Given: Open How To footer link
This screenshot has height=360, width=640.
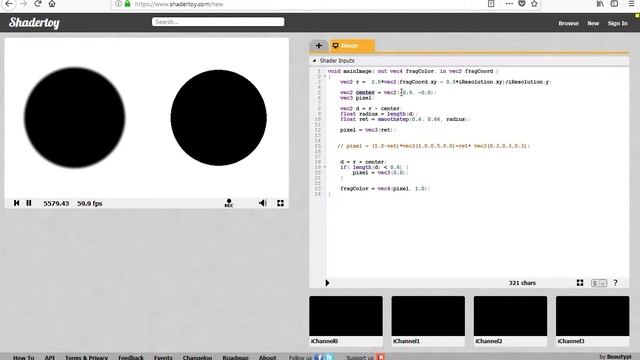Looking at the screenshot, I should click(24, 357).
